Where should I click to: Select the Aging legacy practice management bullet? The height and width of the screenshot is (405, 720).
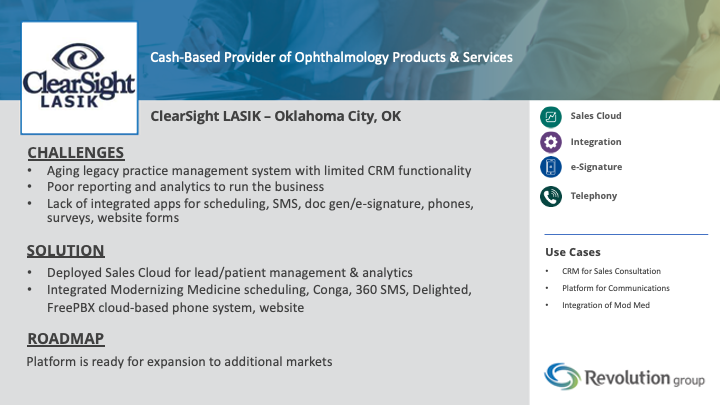click(x=259, y=171)
